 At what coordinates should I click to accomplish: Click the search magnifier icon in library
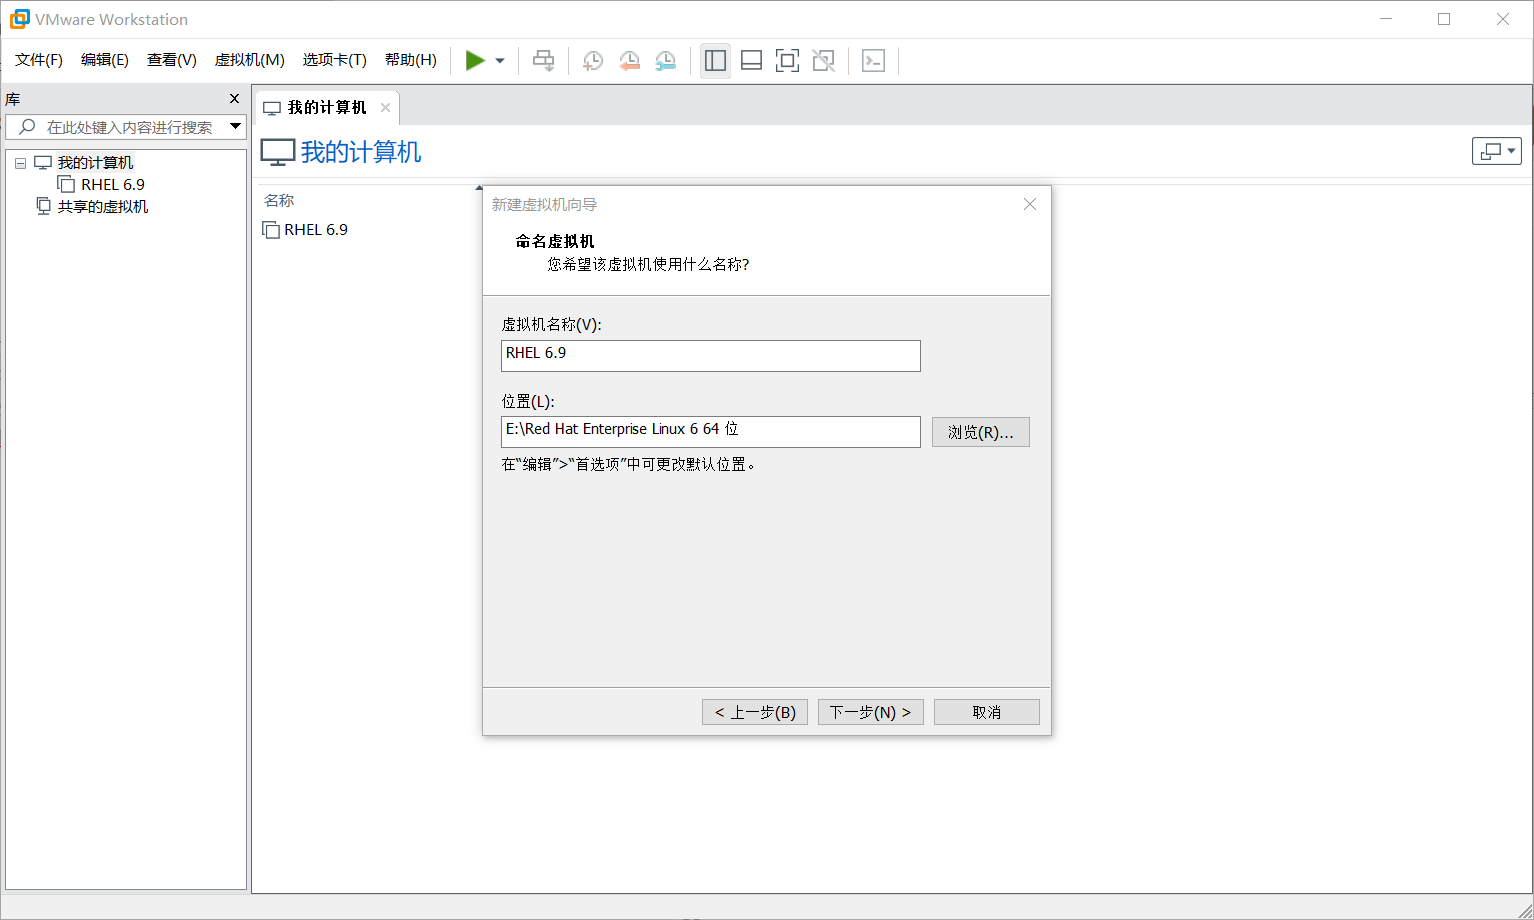(x=27, y=127)
